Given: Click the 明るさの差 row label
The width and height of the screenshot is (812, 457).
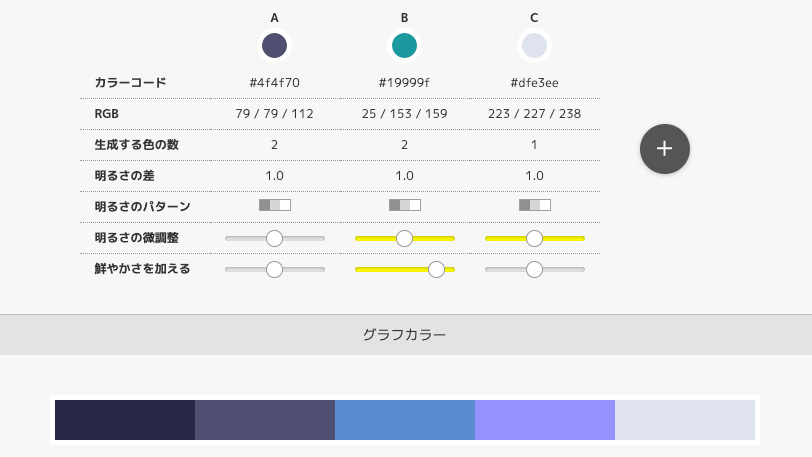Looking at the screenshot, I should tap(124, 176).
